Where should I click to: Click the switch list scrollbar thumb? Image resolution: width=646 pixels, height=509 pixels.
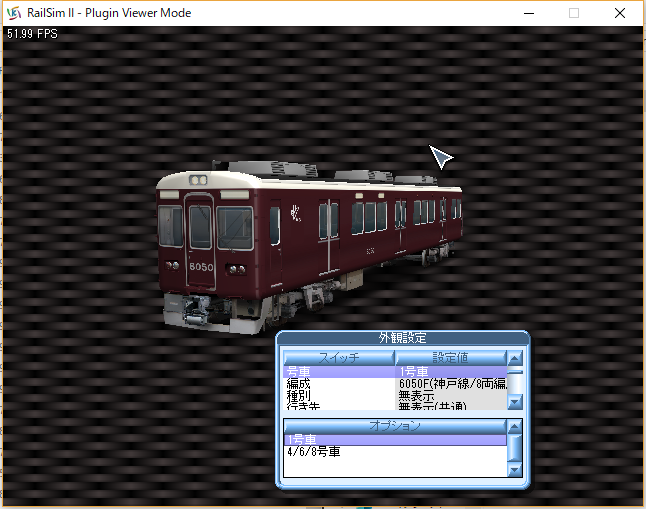point(515,372)
